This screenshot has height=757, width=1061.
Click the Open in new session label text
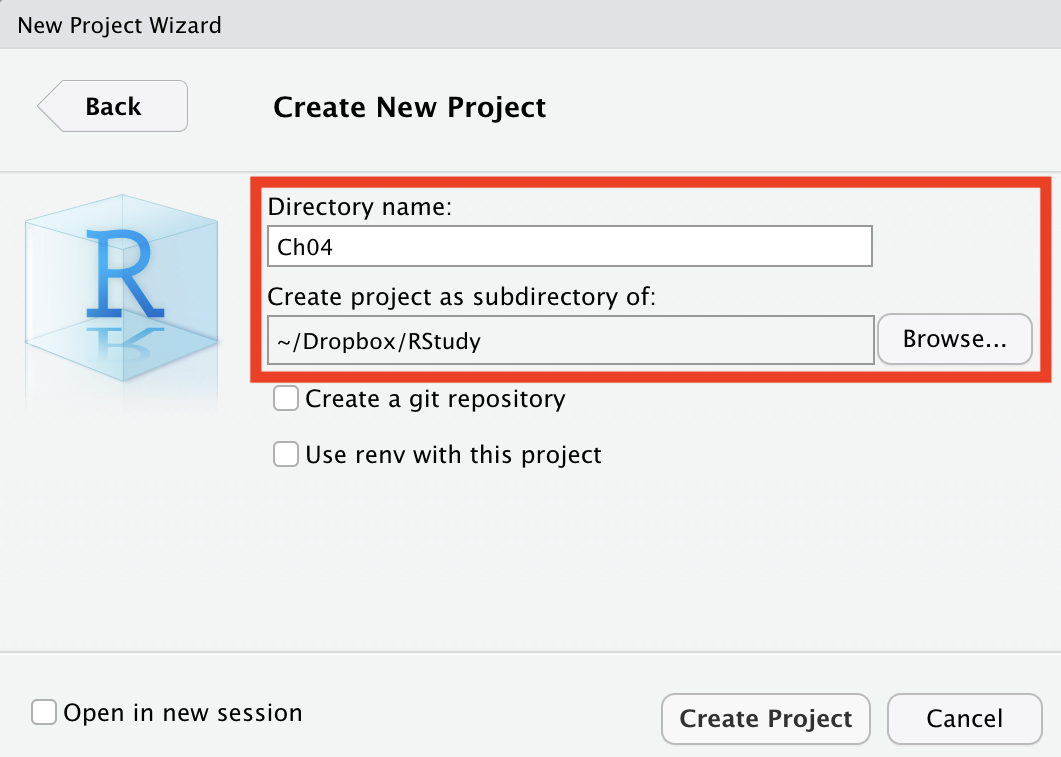[x=183, y=713]
